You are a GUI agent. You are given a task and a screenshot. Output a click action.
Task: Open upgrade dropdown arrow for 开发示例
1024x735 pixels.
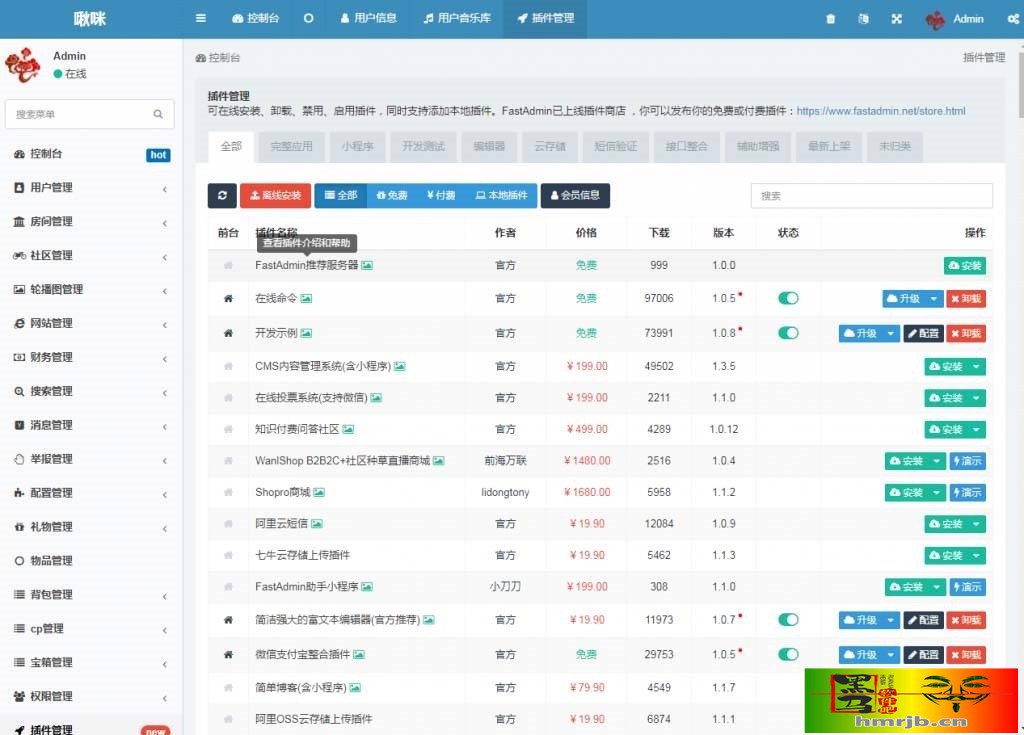point(891,333)
